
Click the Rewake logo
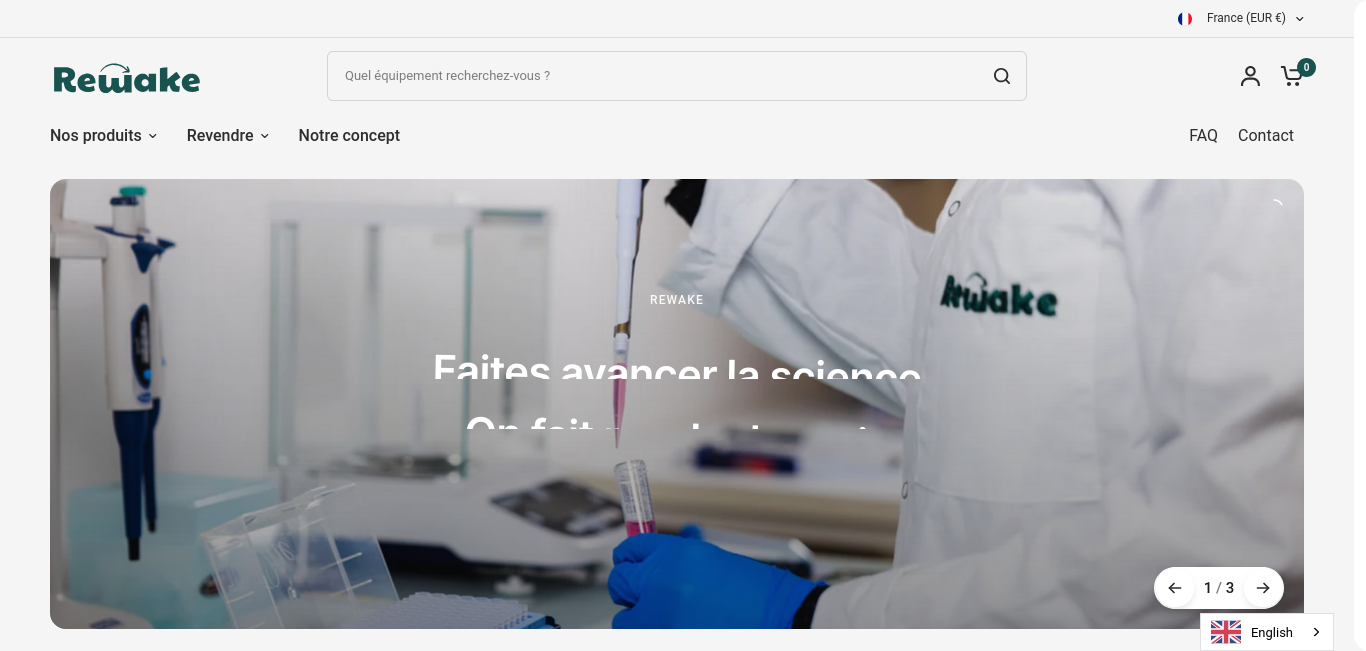click(127, 79)
